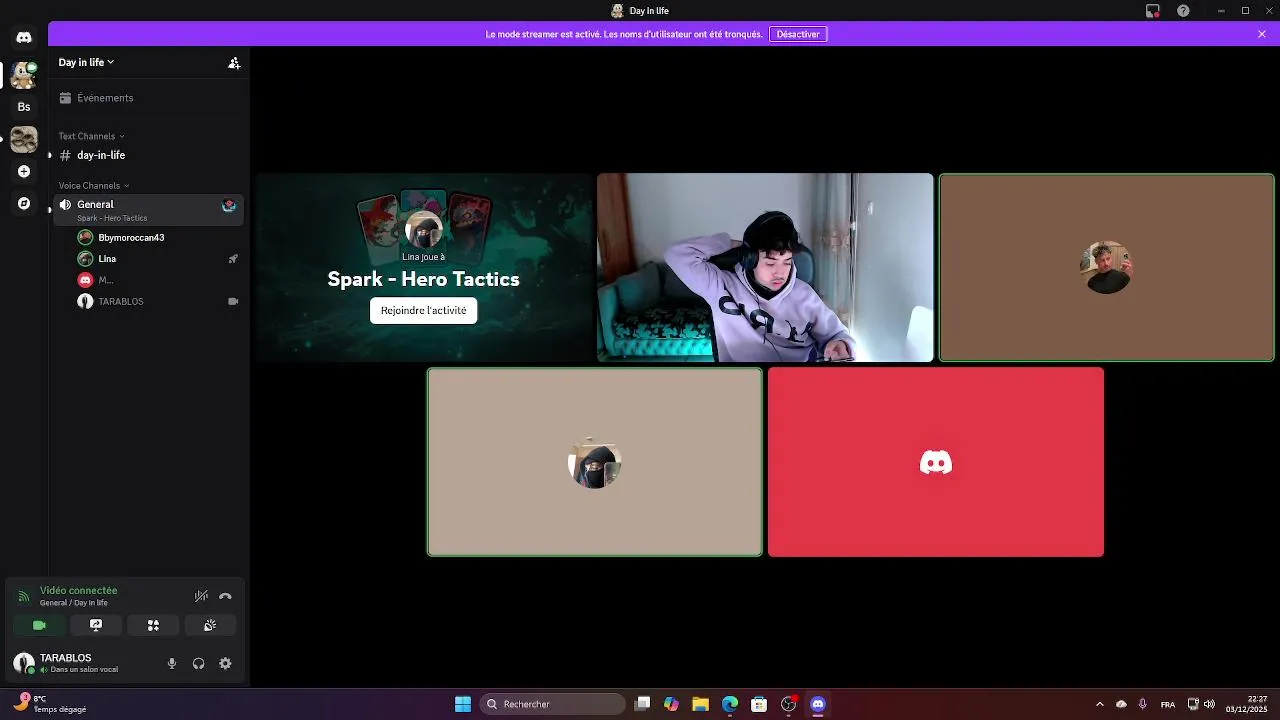This screenshot has width=1280, height=720.
Task: Open the day-in-life text channel
Action: [x=149, y=155]
